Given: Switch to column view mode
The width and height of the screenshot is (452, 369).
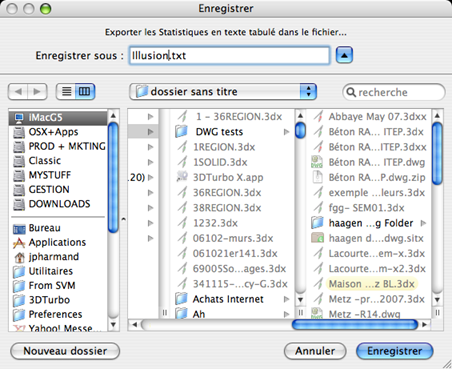Looking at the screenshot, I should tap(85, 91).
